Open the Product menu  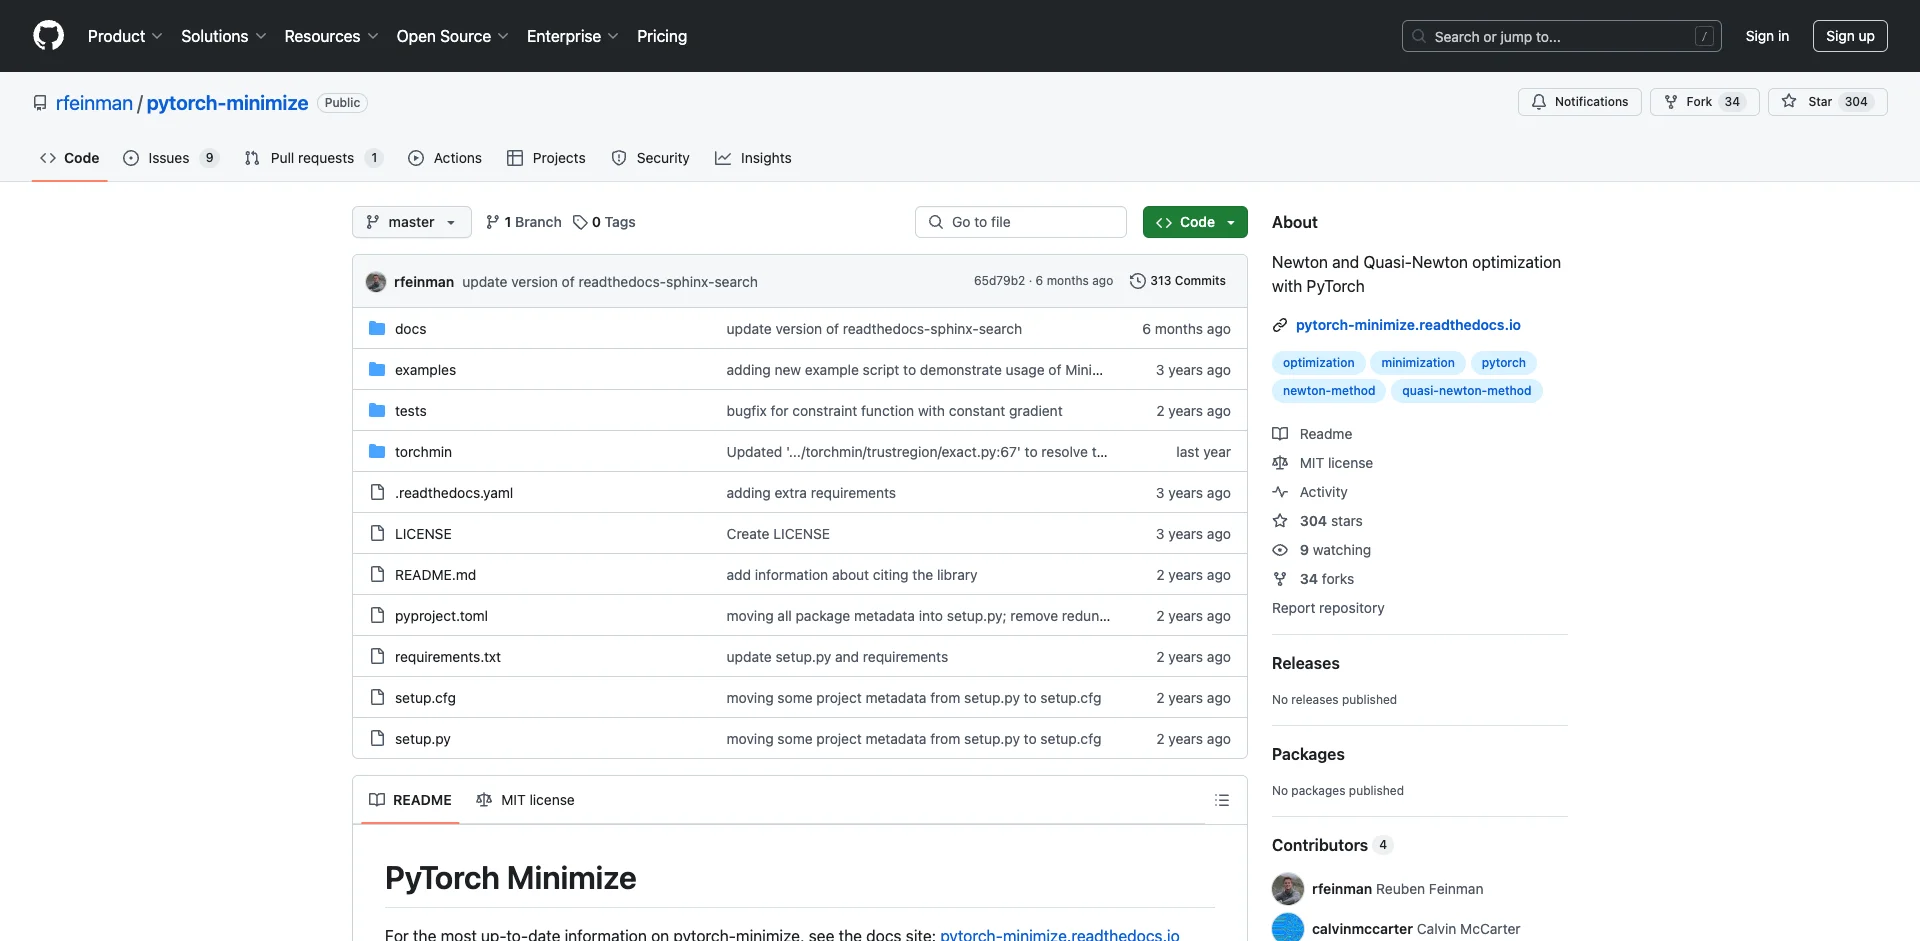125,36
